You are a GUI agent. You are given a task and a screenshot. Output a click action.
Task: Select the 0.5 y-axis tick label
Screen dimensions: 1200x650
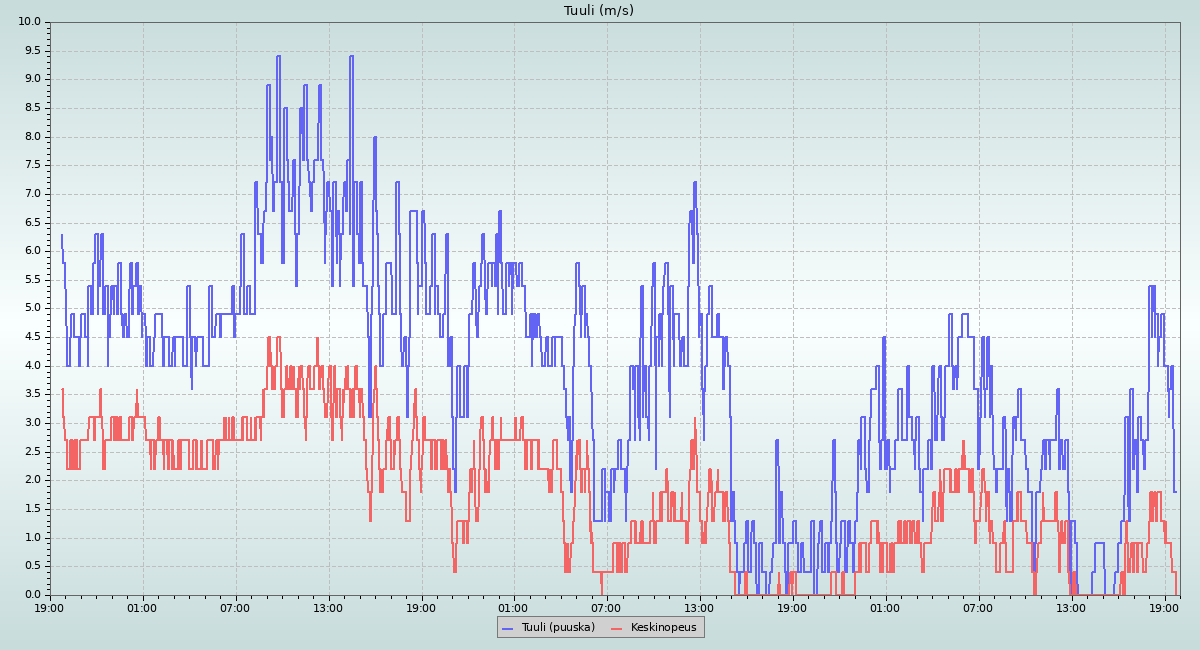pos(32,566)
